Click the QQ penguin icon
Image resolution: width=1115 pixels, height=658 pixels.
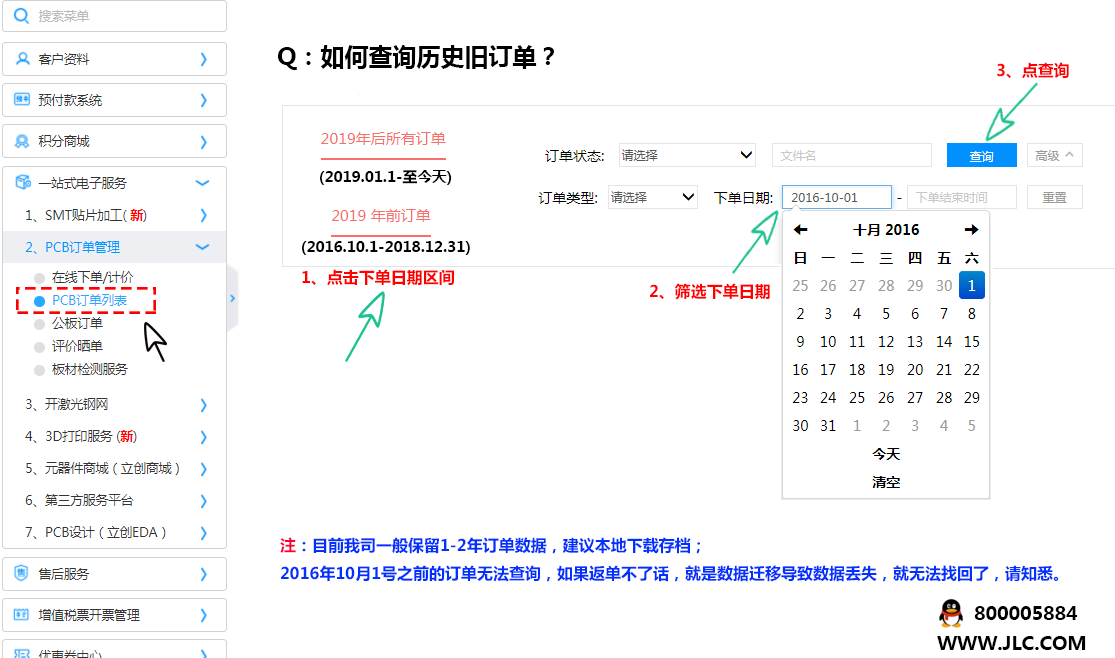click(x=951, y=613)
